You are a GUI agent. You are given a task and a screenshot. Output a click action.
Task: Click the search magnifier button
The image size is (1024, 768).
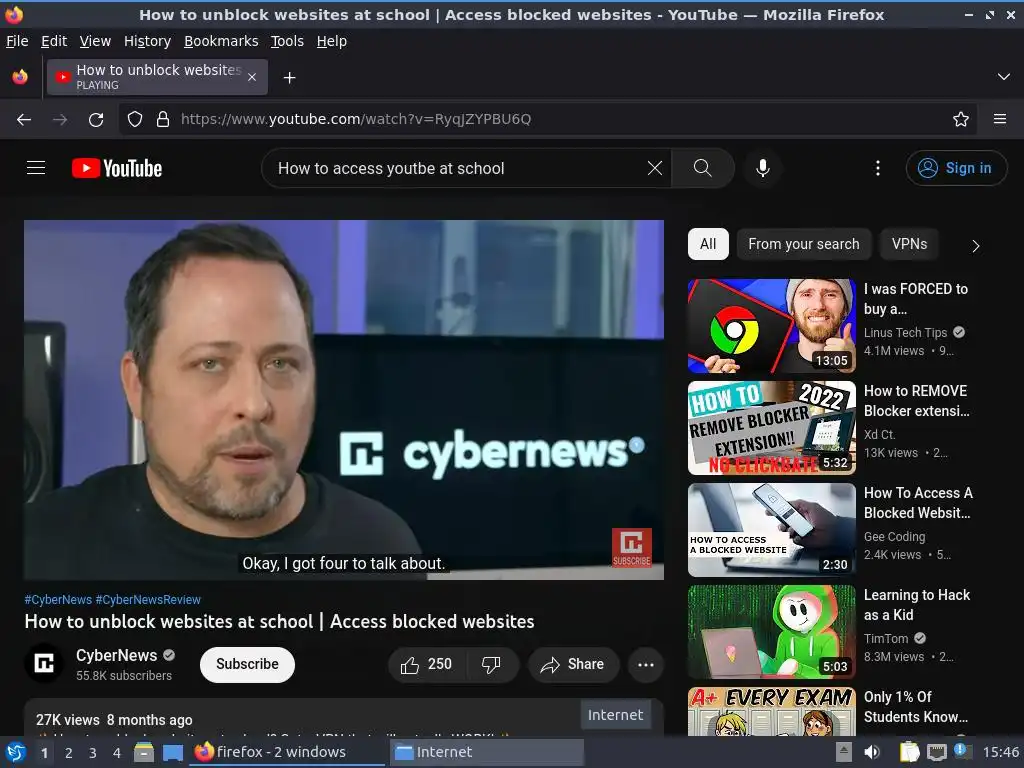(x=703, y=168)
